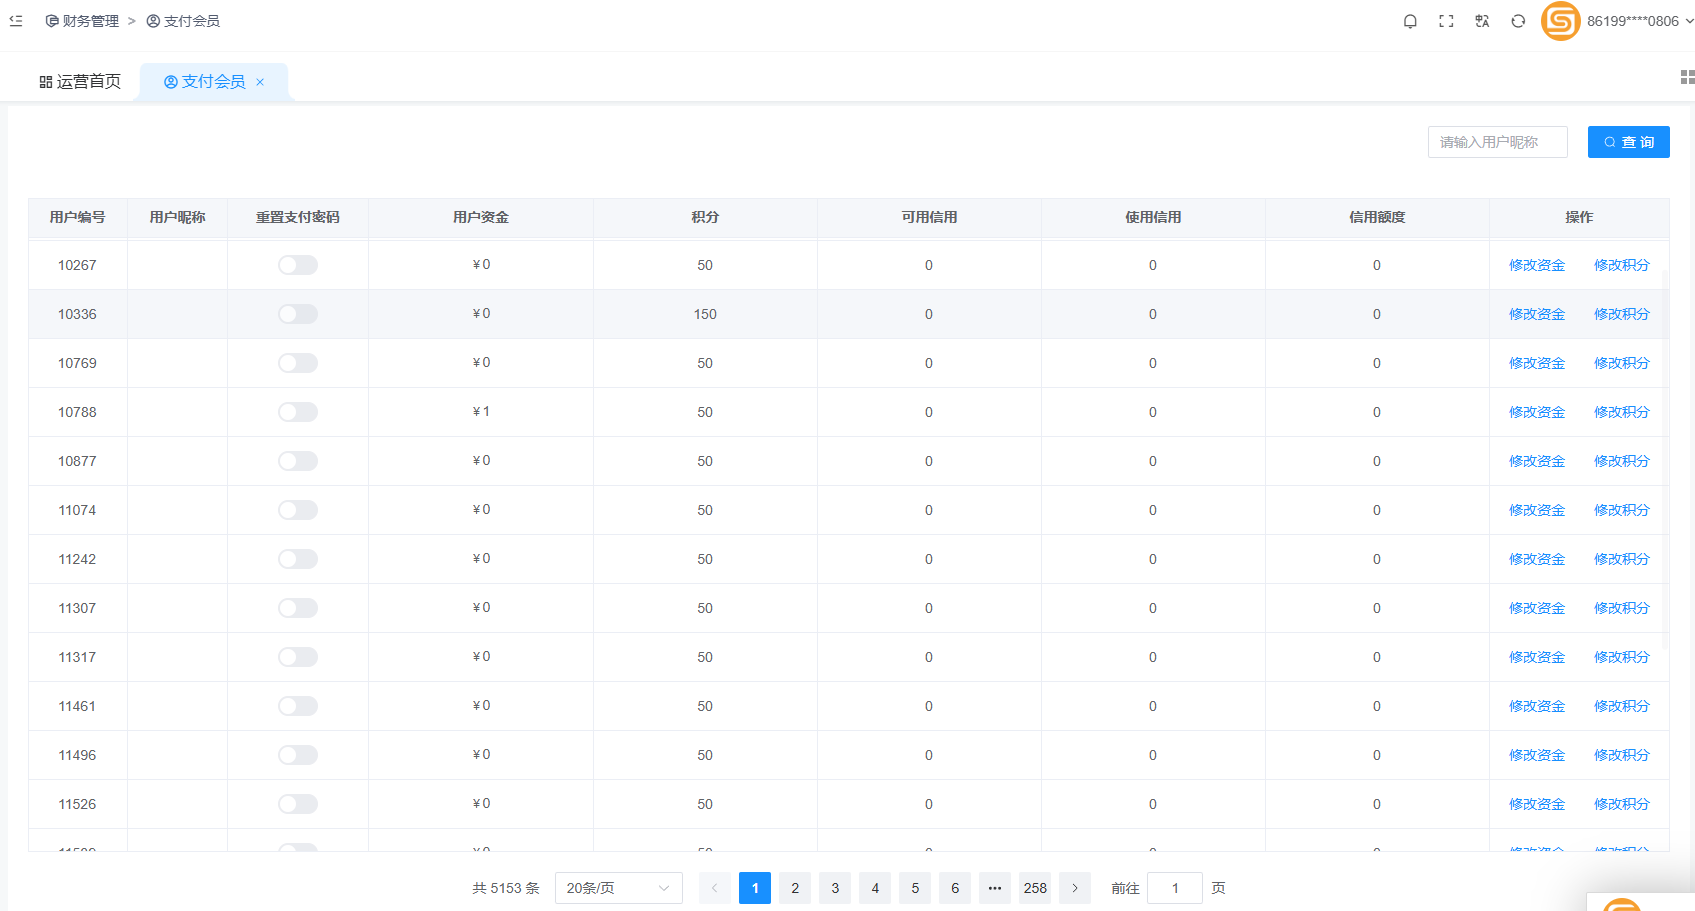Click the 查询 search button
Viewport: 1695px width, 911px height.
coord(1628,142)
